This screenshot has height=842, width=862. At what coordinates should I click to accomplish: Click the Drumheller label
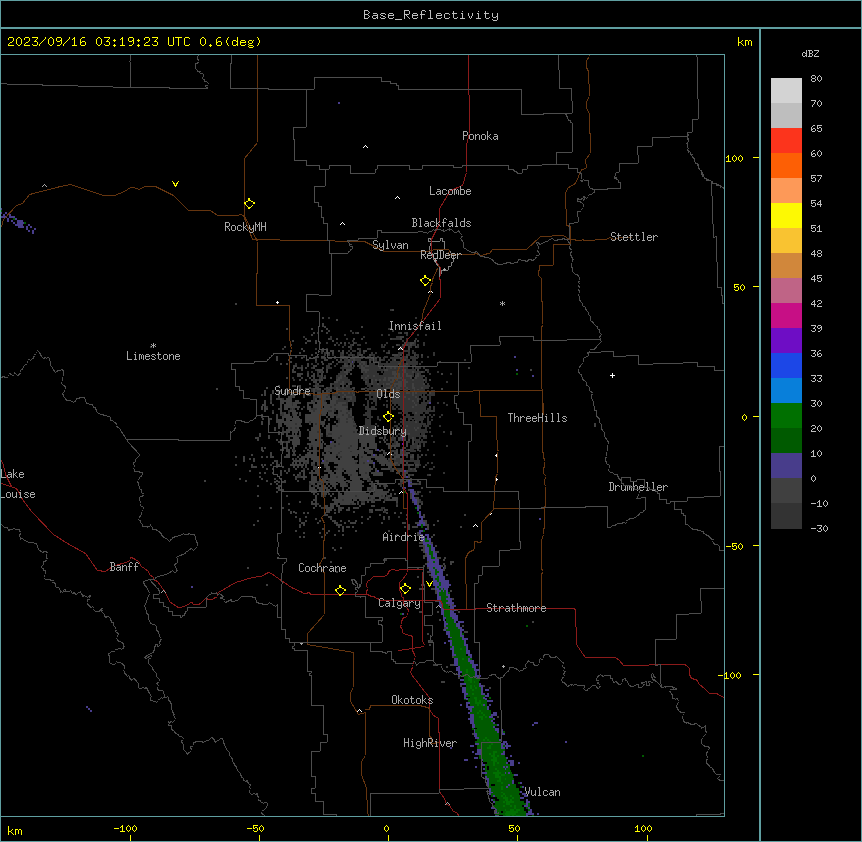[638, 487]
